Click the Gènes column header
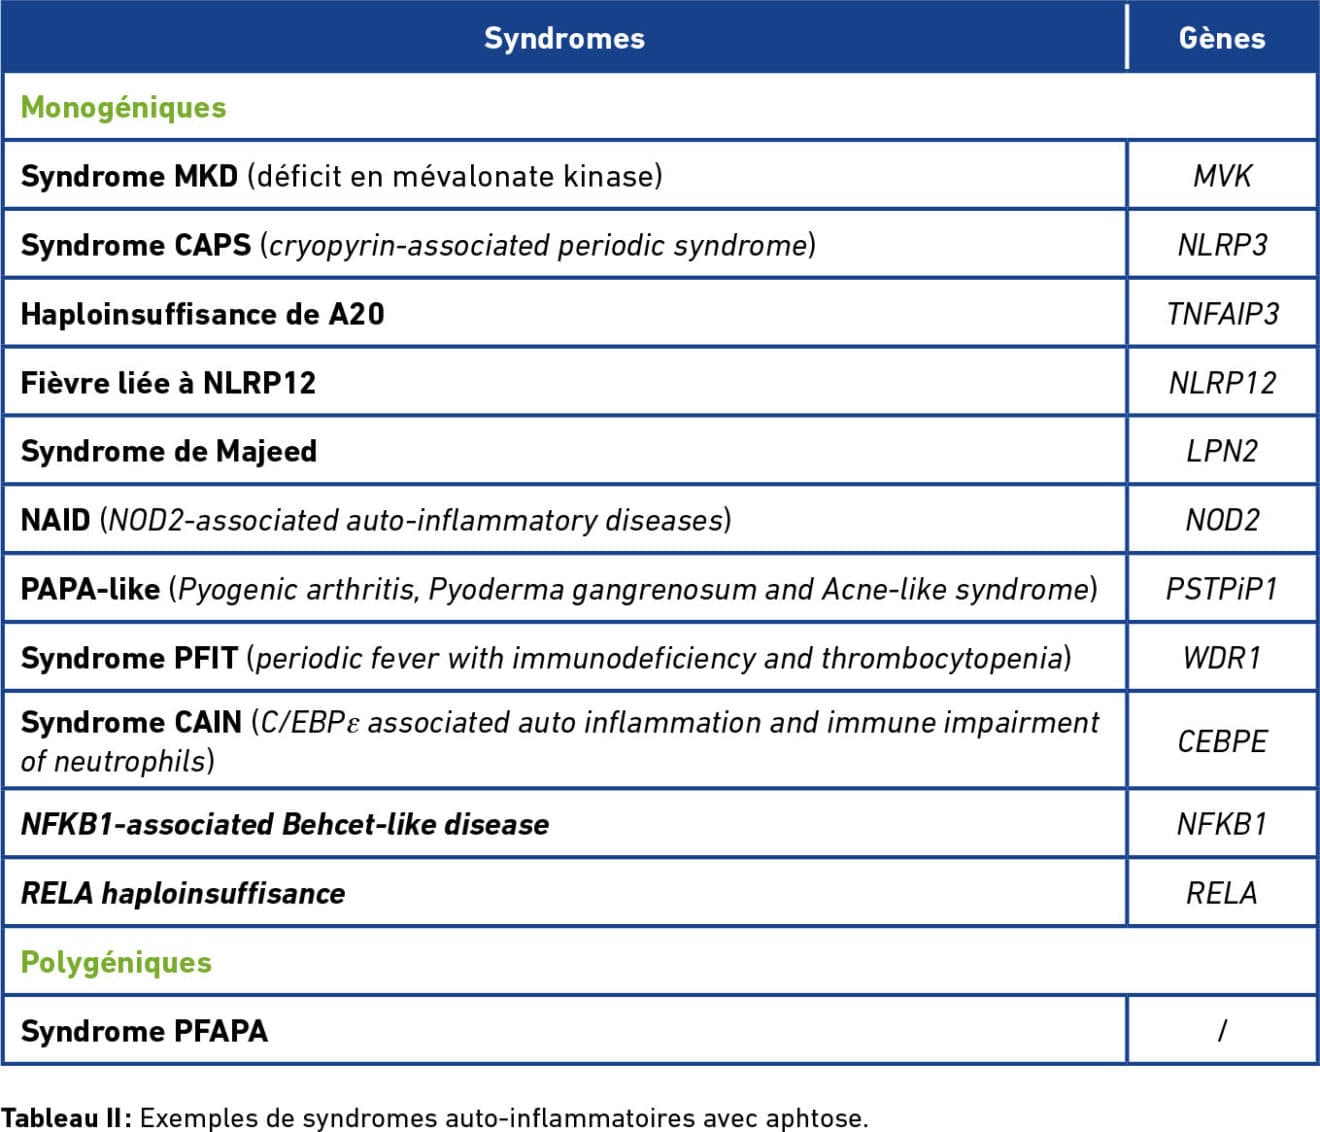 pyautogui.click(x=1221, y=38)
